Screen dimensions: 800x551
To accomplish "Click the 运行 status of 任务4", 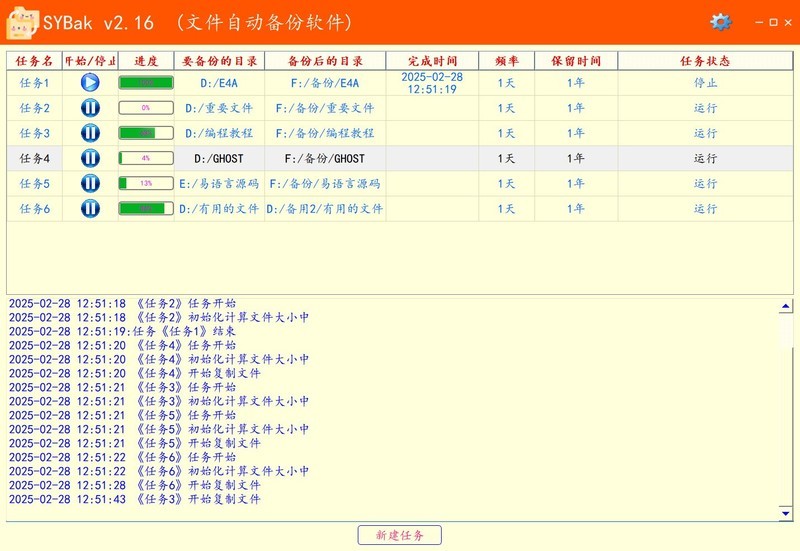I will tap(705, 158).
